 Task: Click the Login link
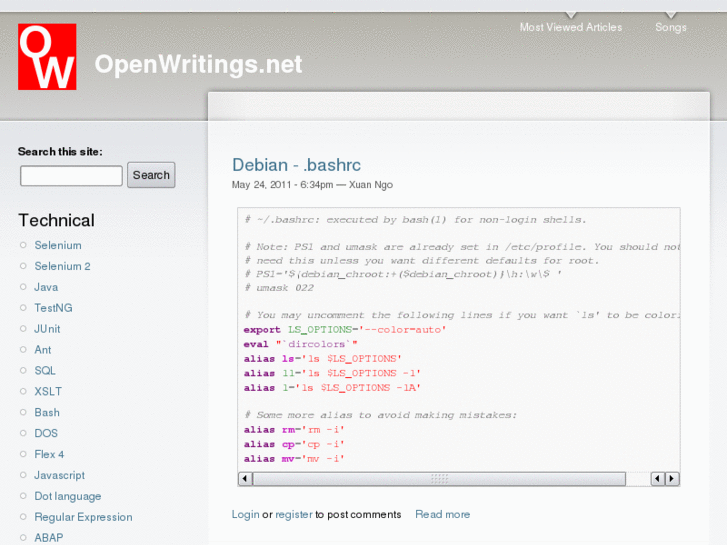point(245,514)
